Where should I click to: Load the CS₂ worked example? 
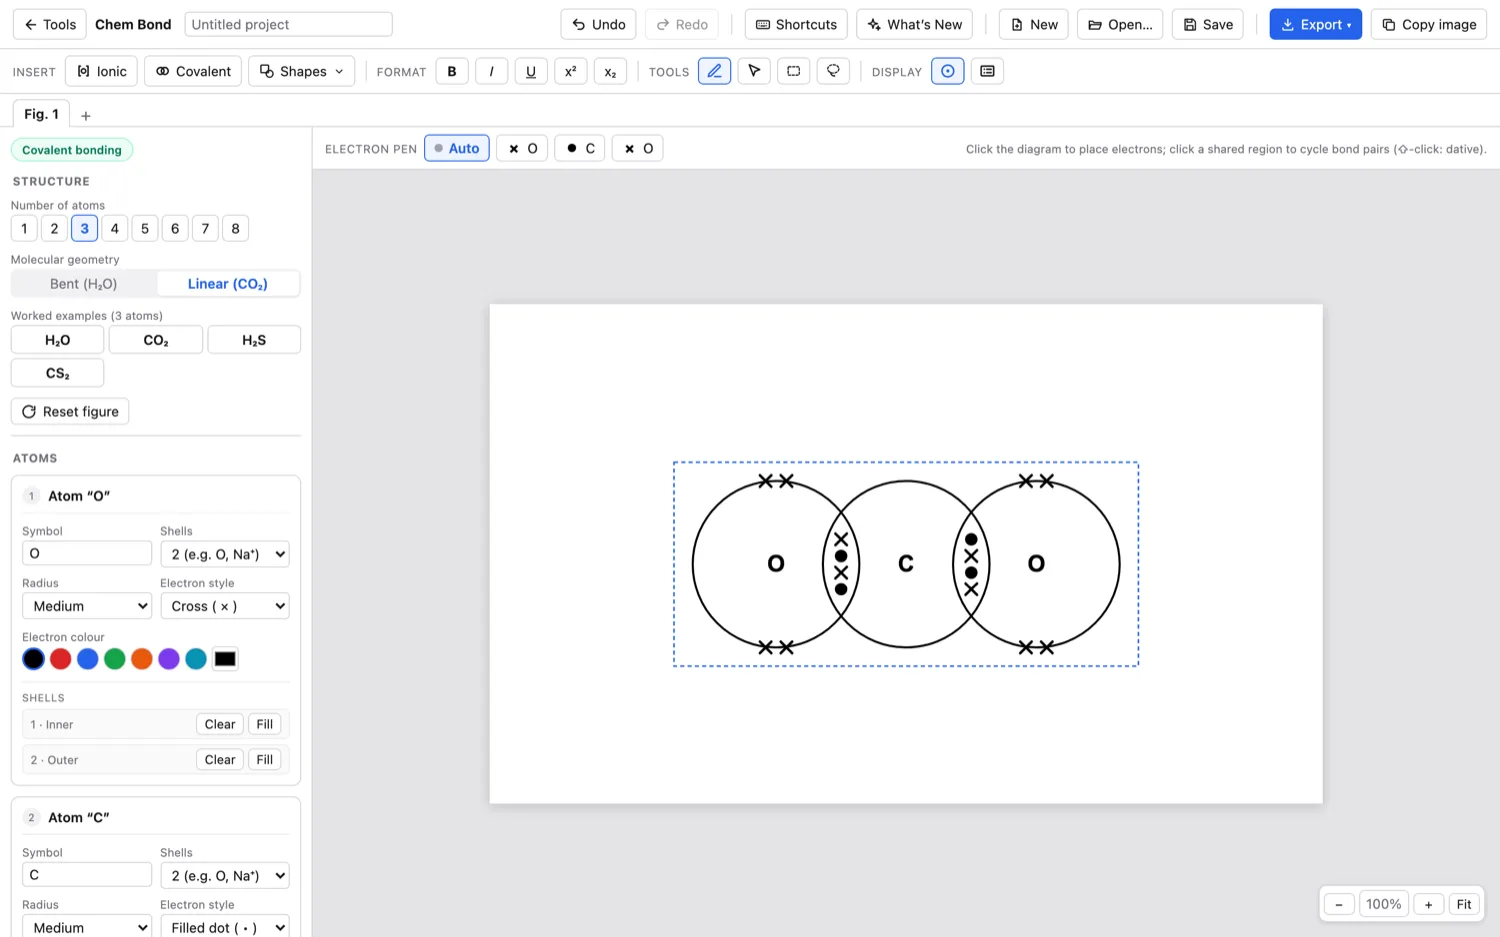click(57, 373)
